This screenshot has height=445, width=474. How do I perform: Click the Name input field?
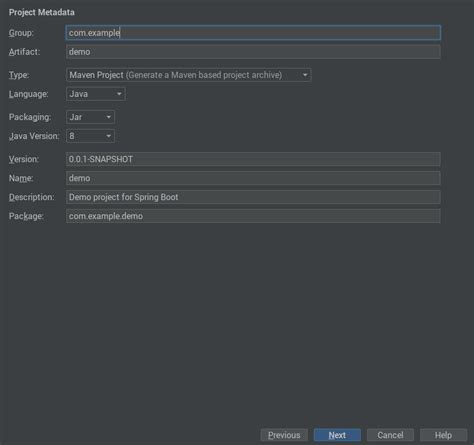pyautogui.click(x=253, y=178)
